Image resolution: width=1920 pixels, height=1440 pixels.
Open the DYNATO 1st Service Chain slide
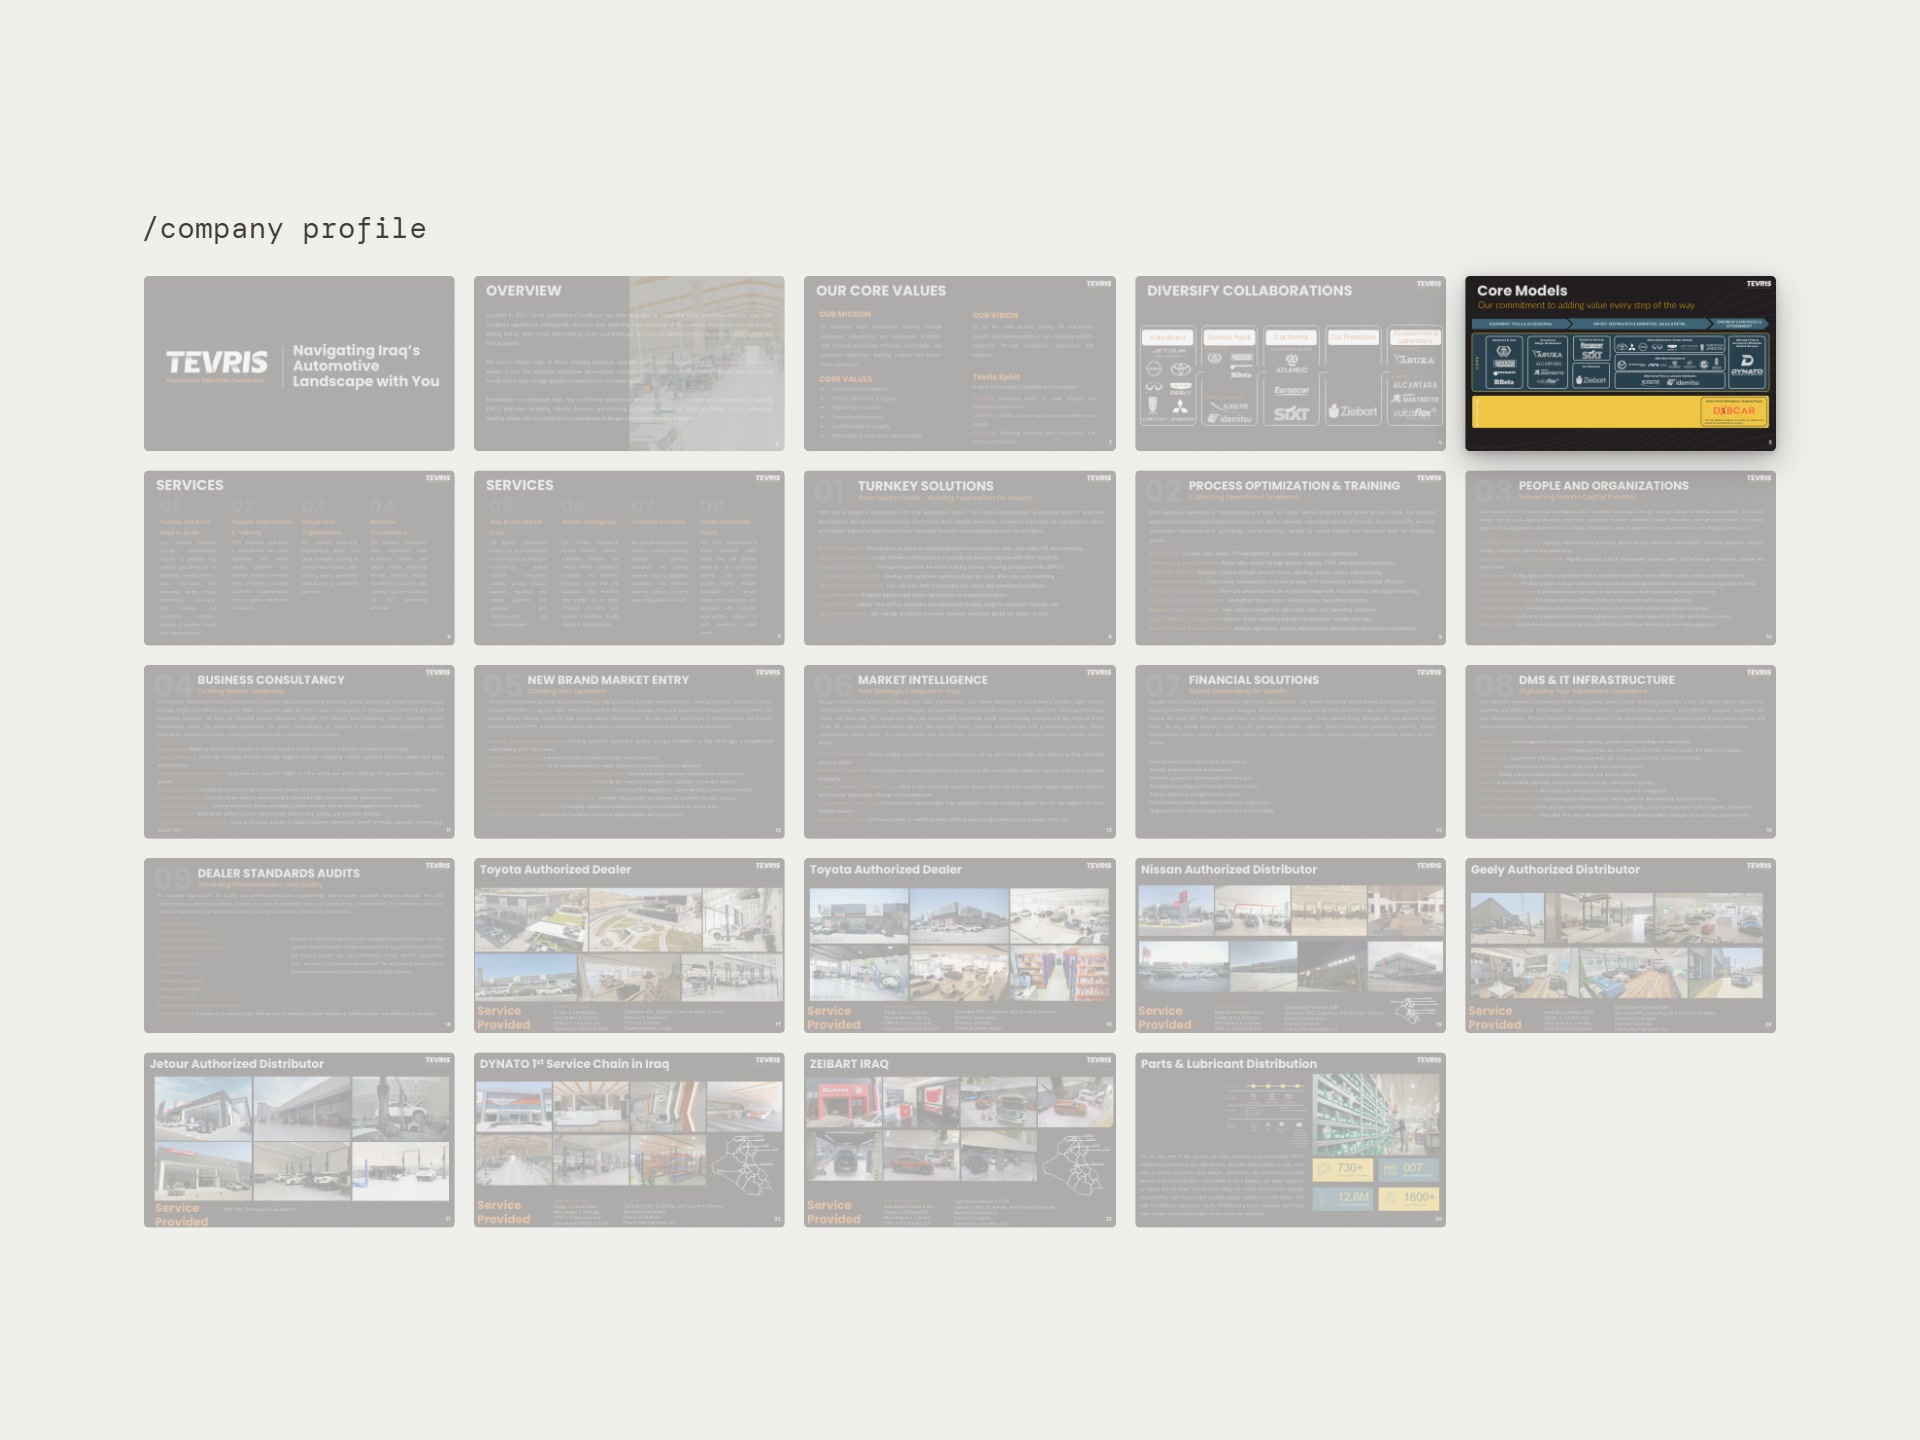[629, 1140]
